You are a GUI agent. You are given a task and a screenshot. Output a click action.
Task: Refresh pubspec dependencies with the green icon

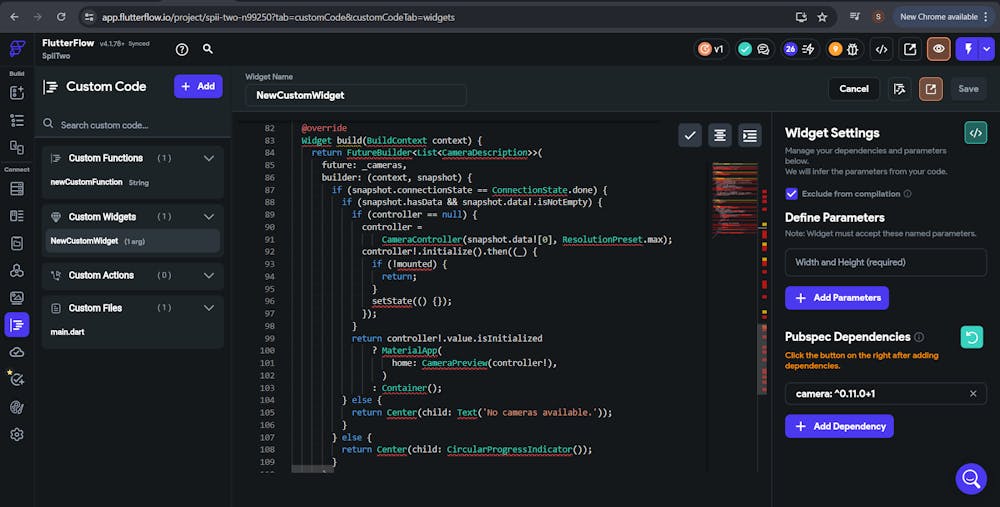[971, 337]
